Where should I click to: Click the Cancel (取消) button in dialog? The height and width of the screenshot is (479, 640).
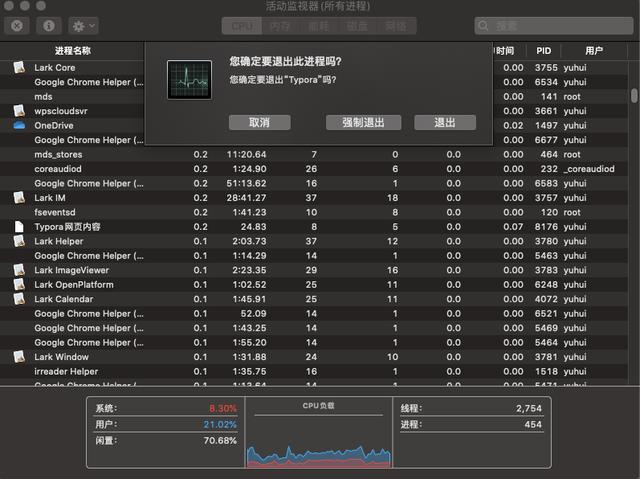[x=260, y=122]
